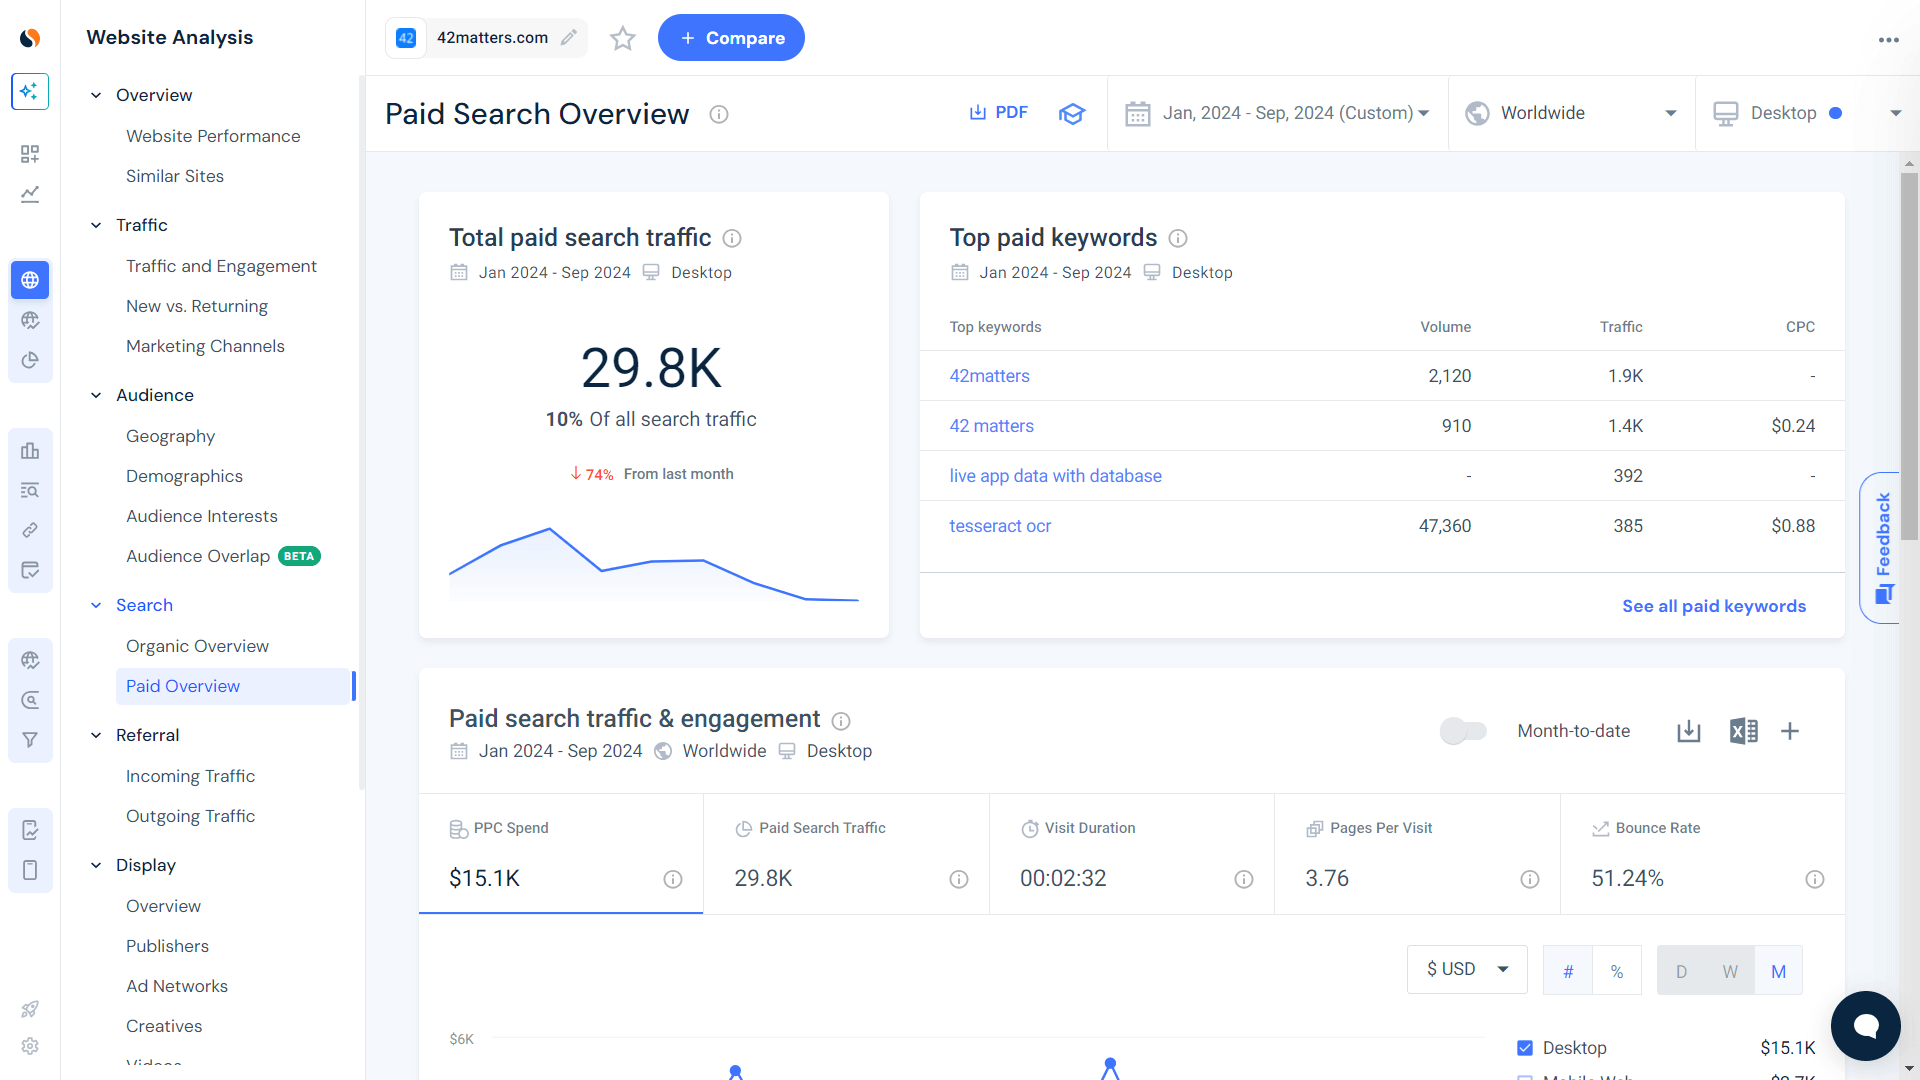Open the Feedback side tab
Image resolution: width=1920 pixels, height=1080 pixels.
click(x=1881, y=548)
